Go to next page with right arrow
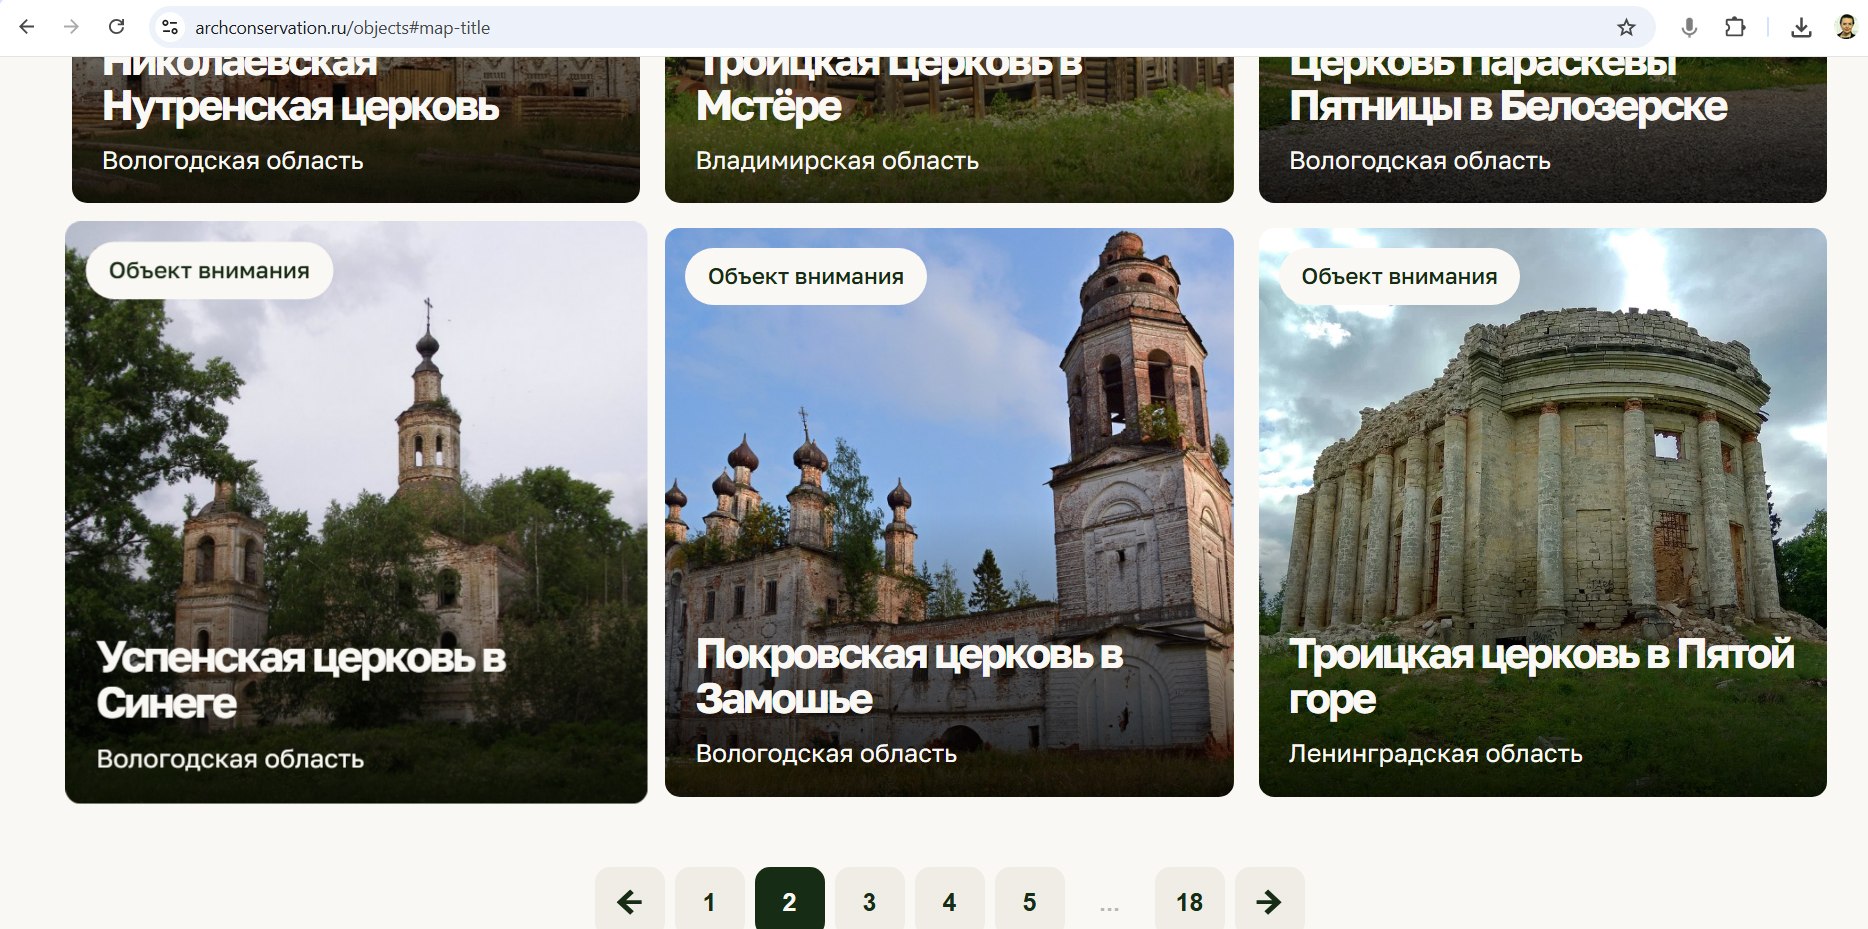Viewport: 1868px width, 929px height. (x=1269, y=901)
